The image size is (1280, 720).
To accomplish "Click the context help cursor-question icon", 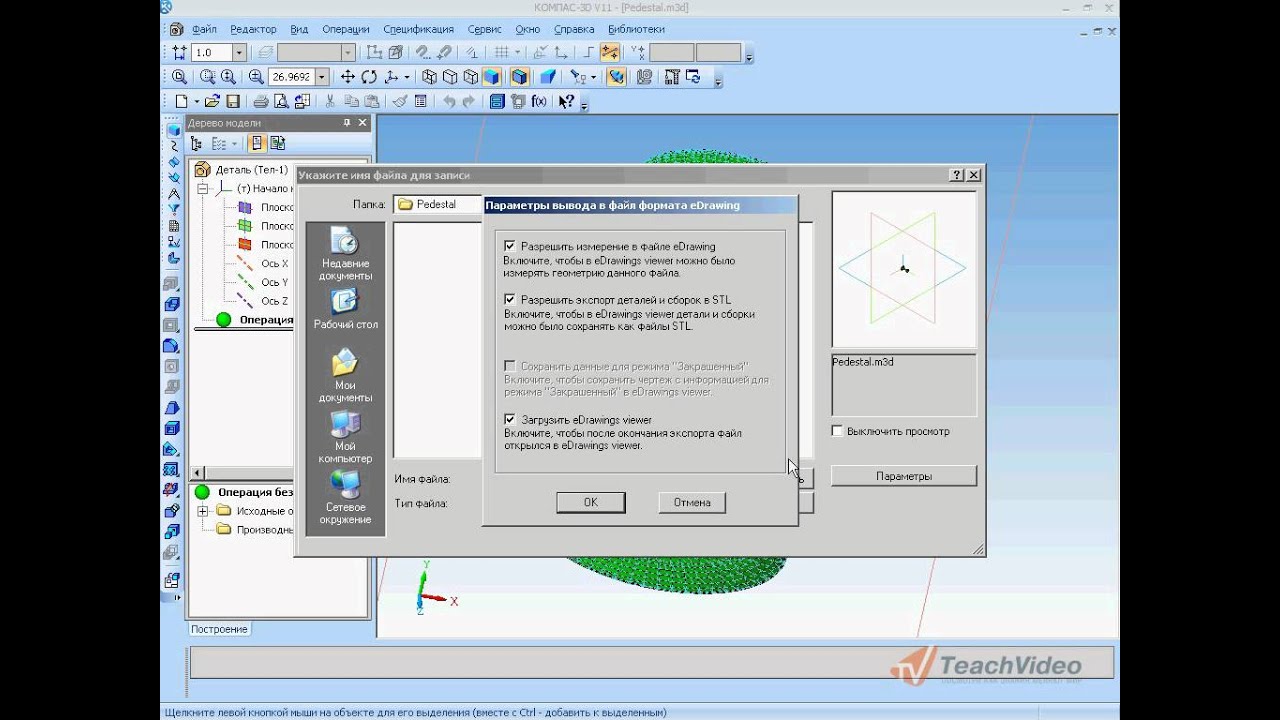I will point(567,101).
